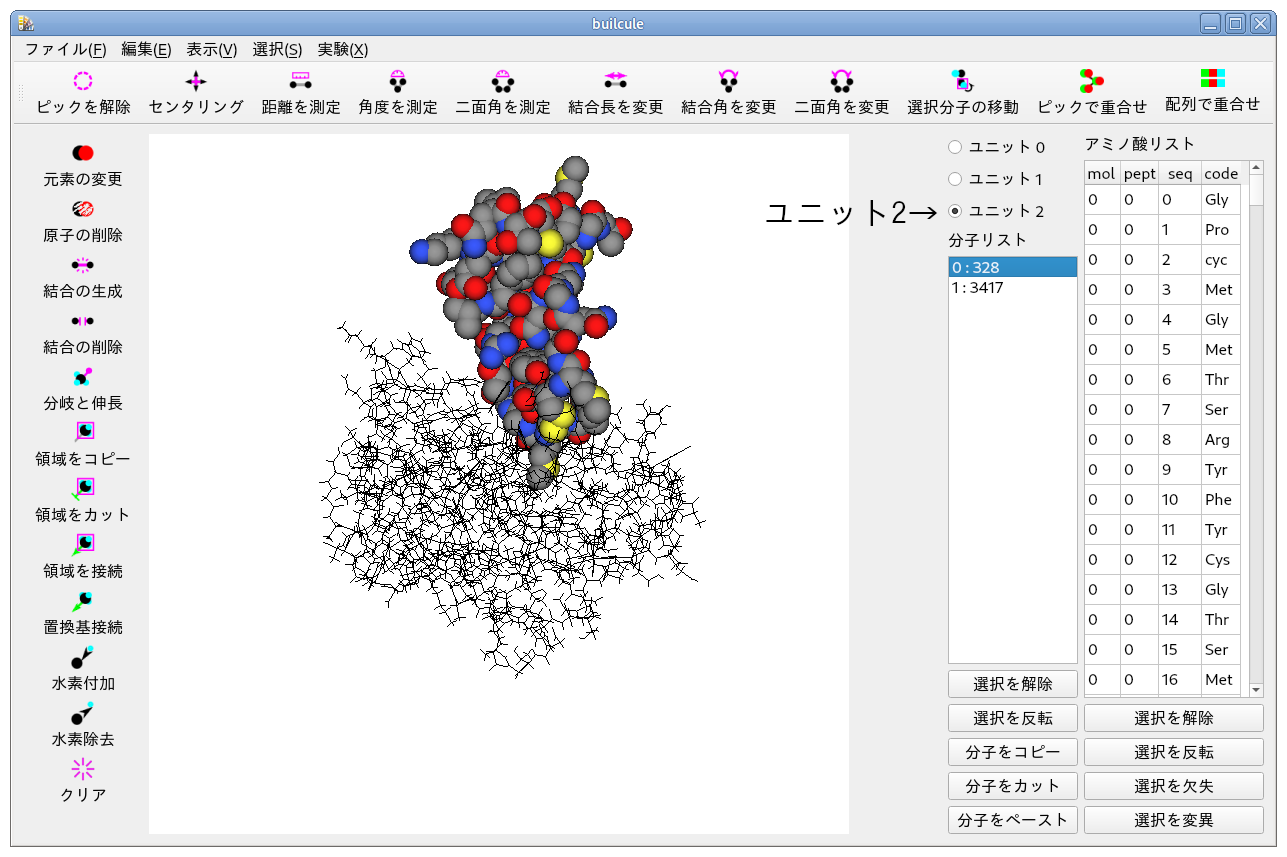Click the 分子をコピー button
Image resolution: width=1287 pixels, height=857 pixels.
pyautogui.click(x=1012, y=752)
